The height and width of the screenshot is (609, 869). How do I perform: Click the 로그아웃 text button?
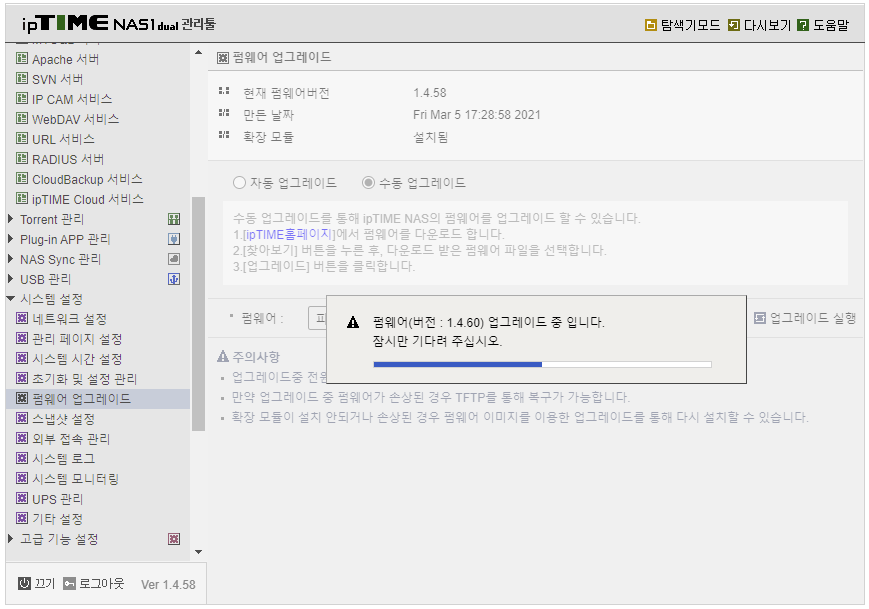click(x=101, y=584)
